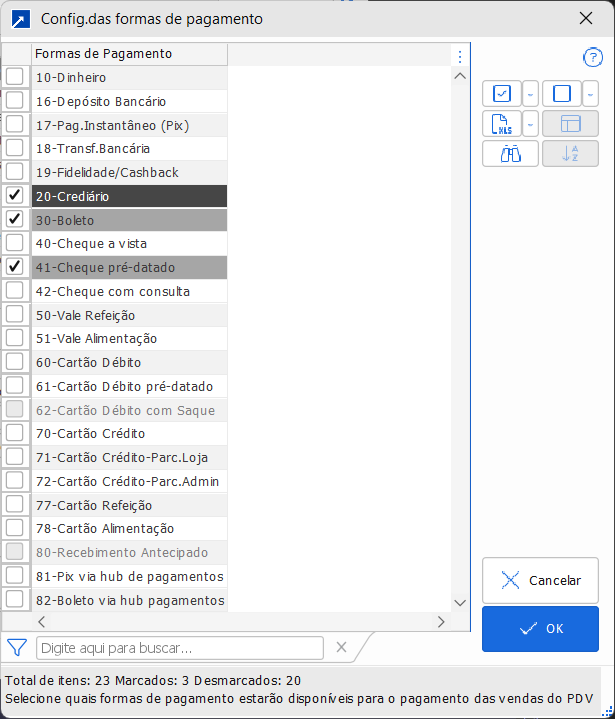This screenshot has height=719, width=615.
Task: Tick the 17-Pag.Instantâneo (Pix) checkbox
Action: 15,125
